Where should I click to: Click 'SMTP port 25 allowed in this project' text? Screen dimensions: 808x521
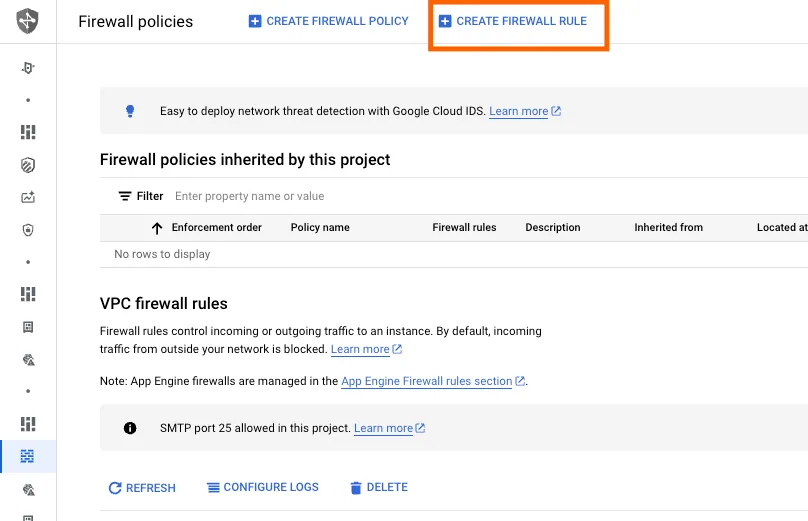point(255,428)
